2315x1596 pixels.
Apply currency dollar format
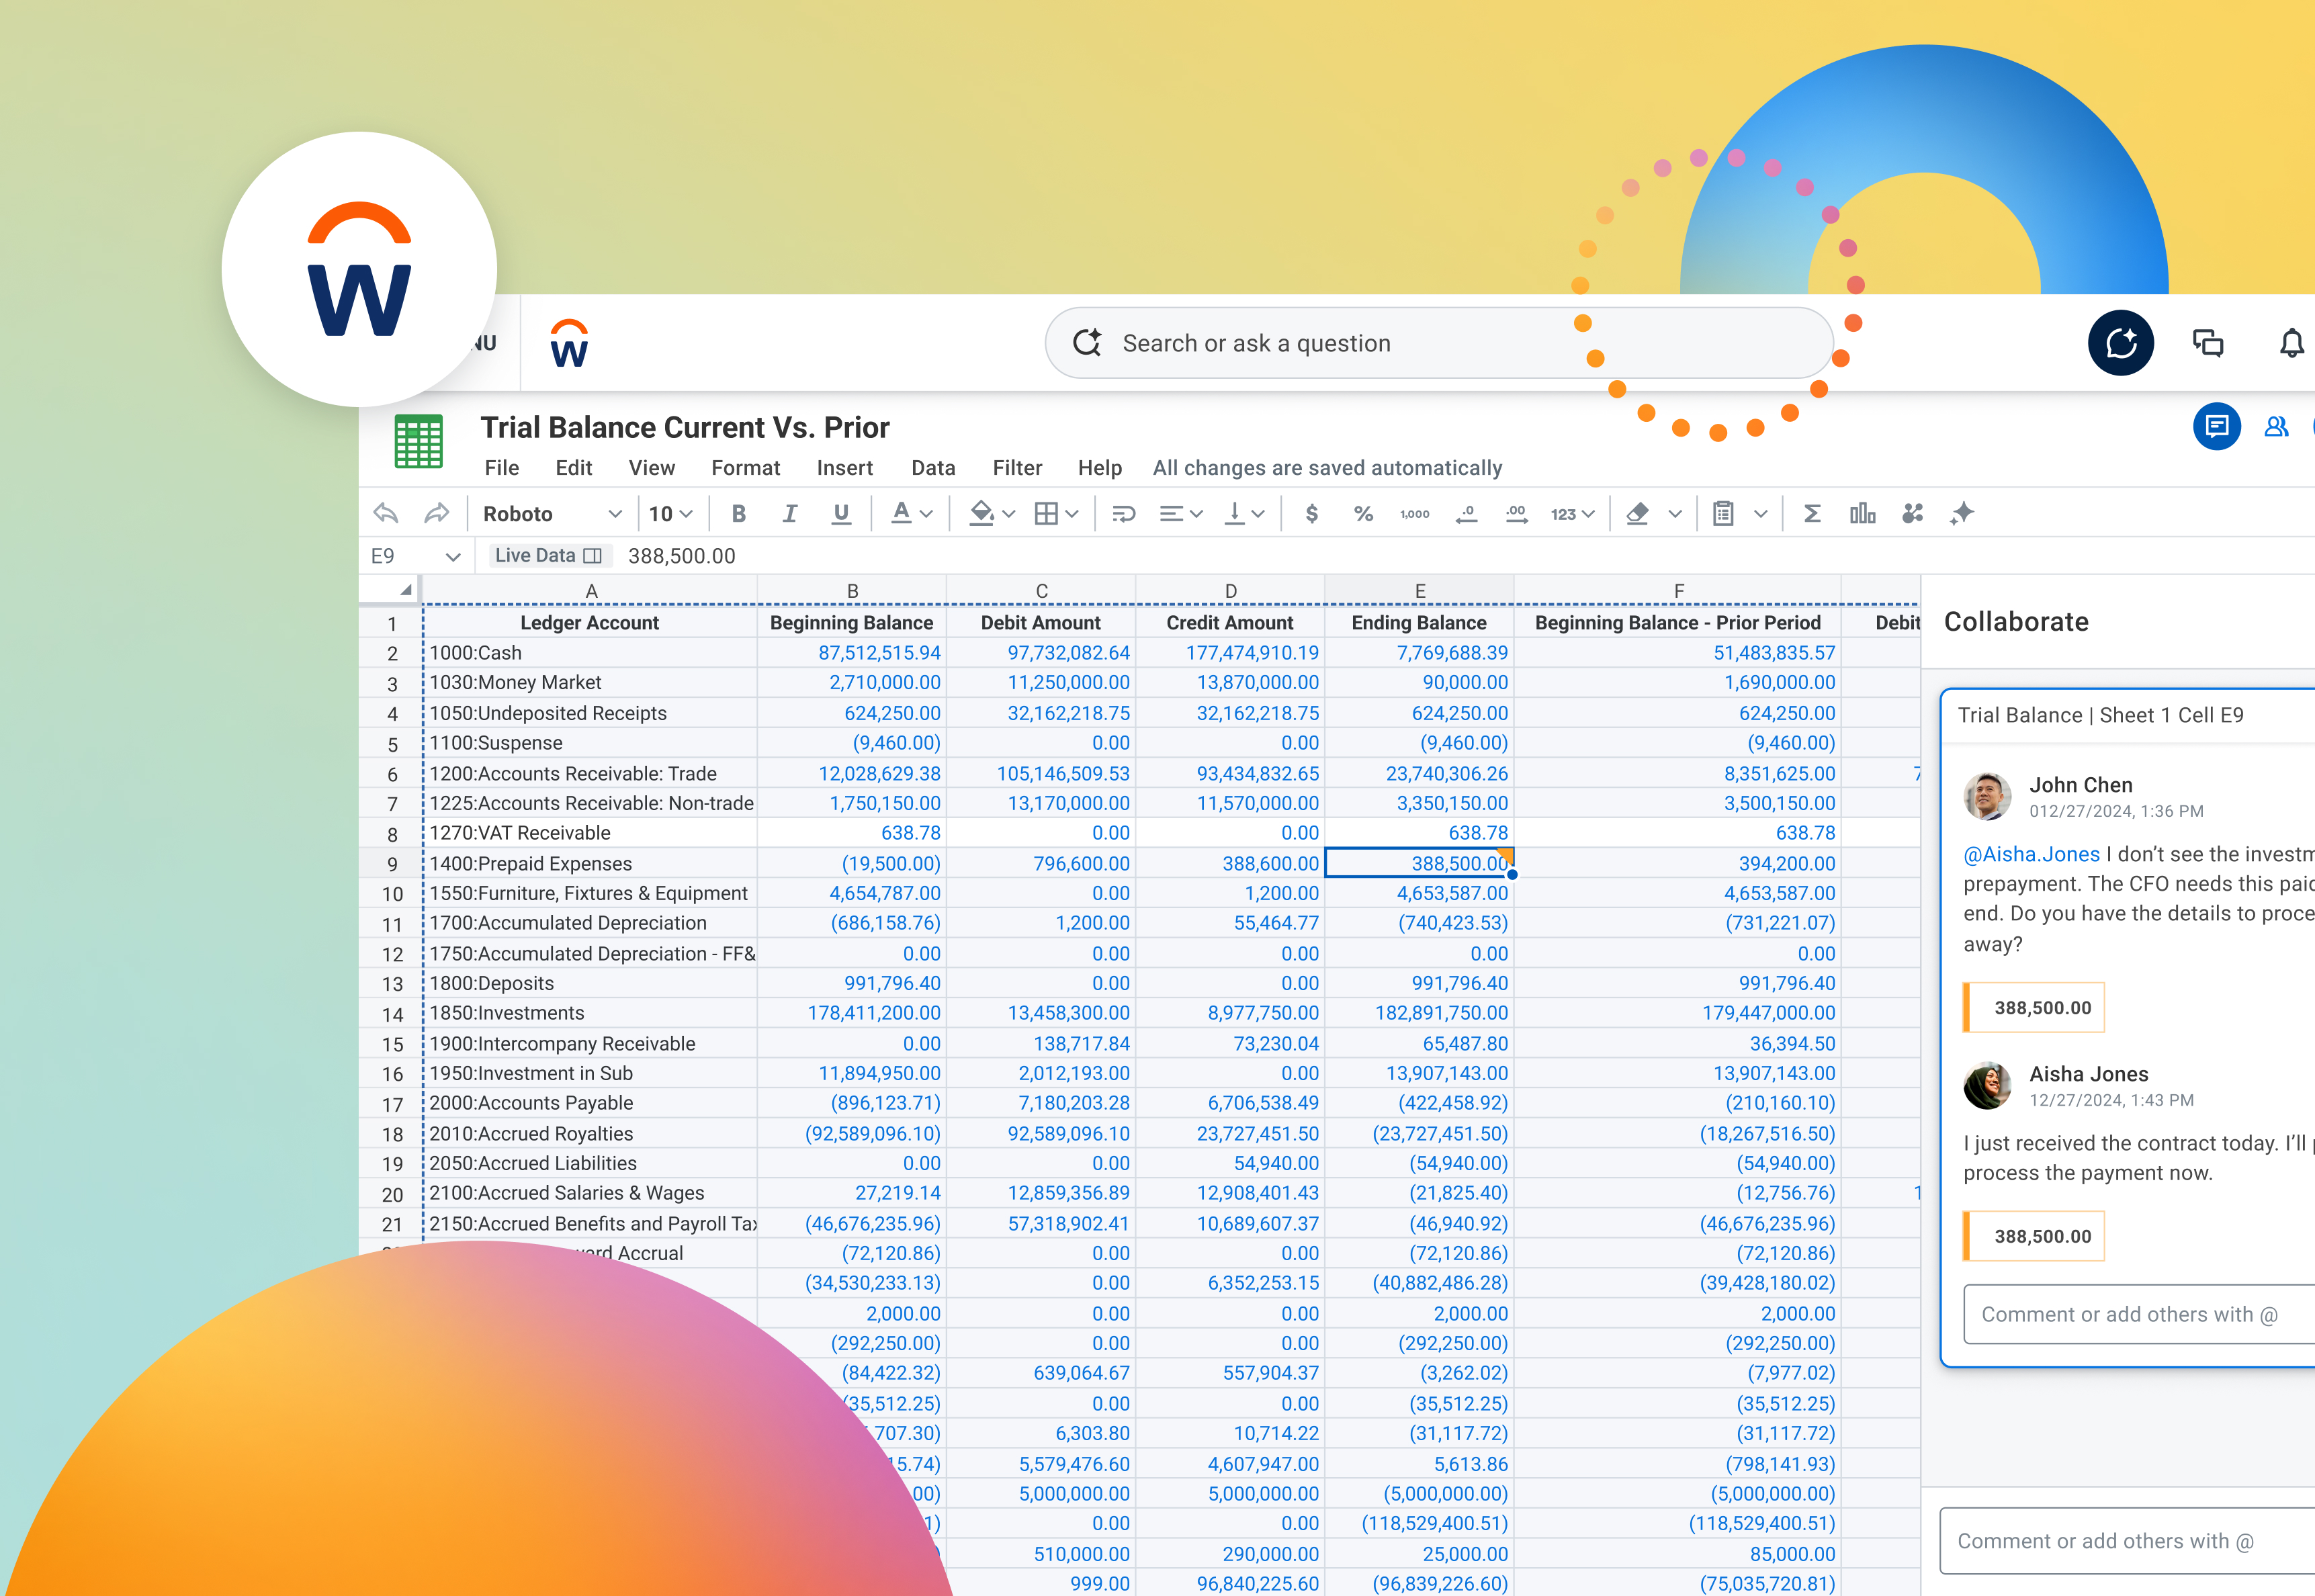1312,514
